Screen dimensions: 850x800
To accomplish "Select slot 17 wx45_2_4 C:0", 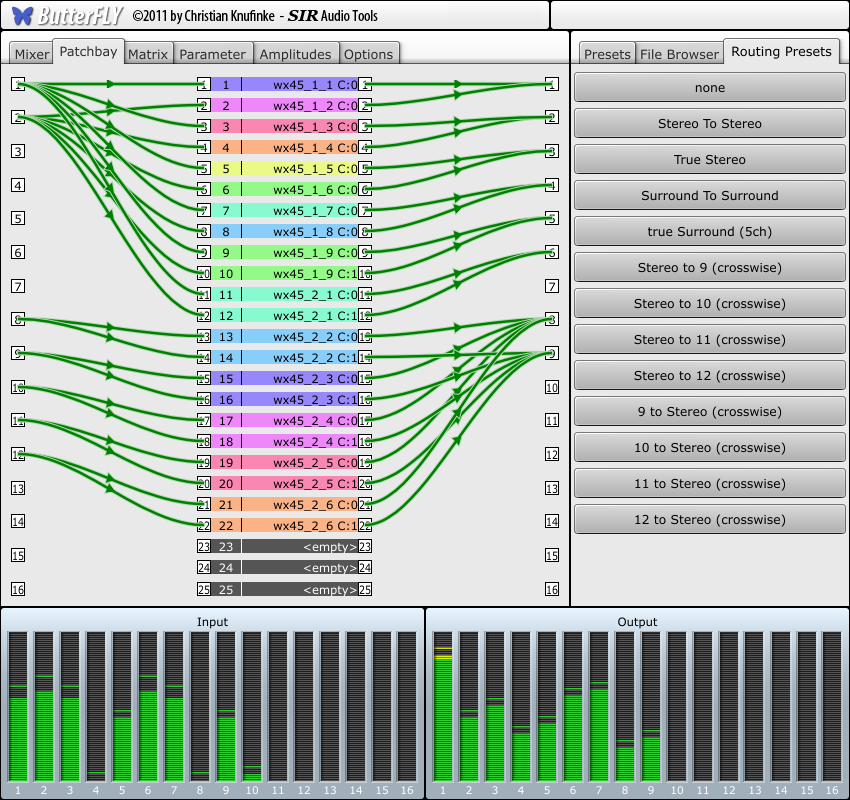I will tap(285, 421).
